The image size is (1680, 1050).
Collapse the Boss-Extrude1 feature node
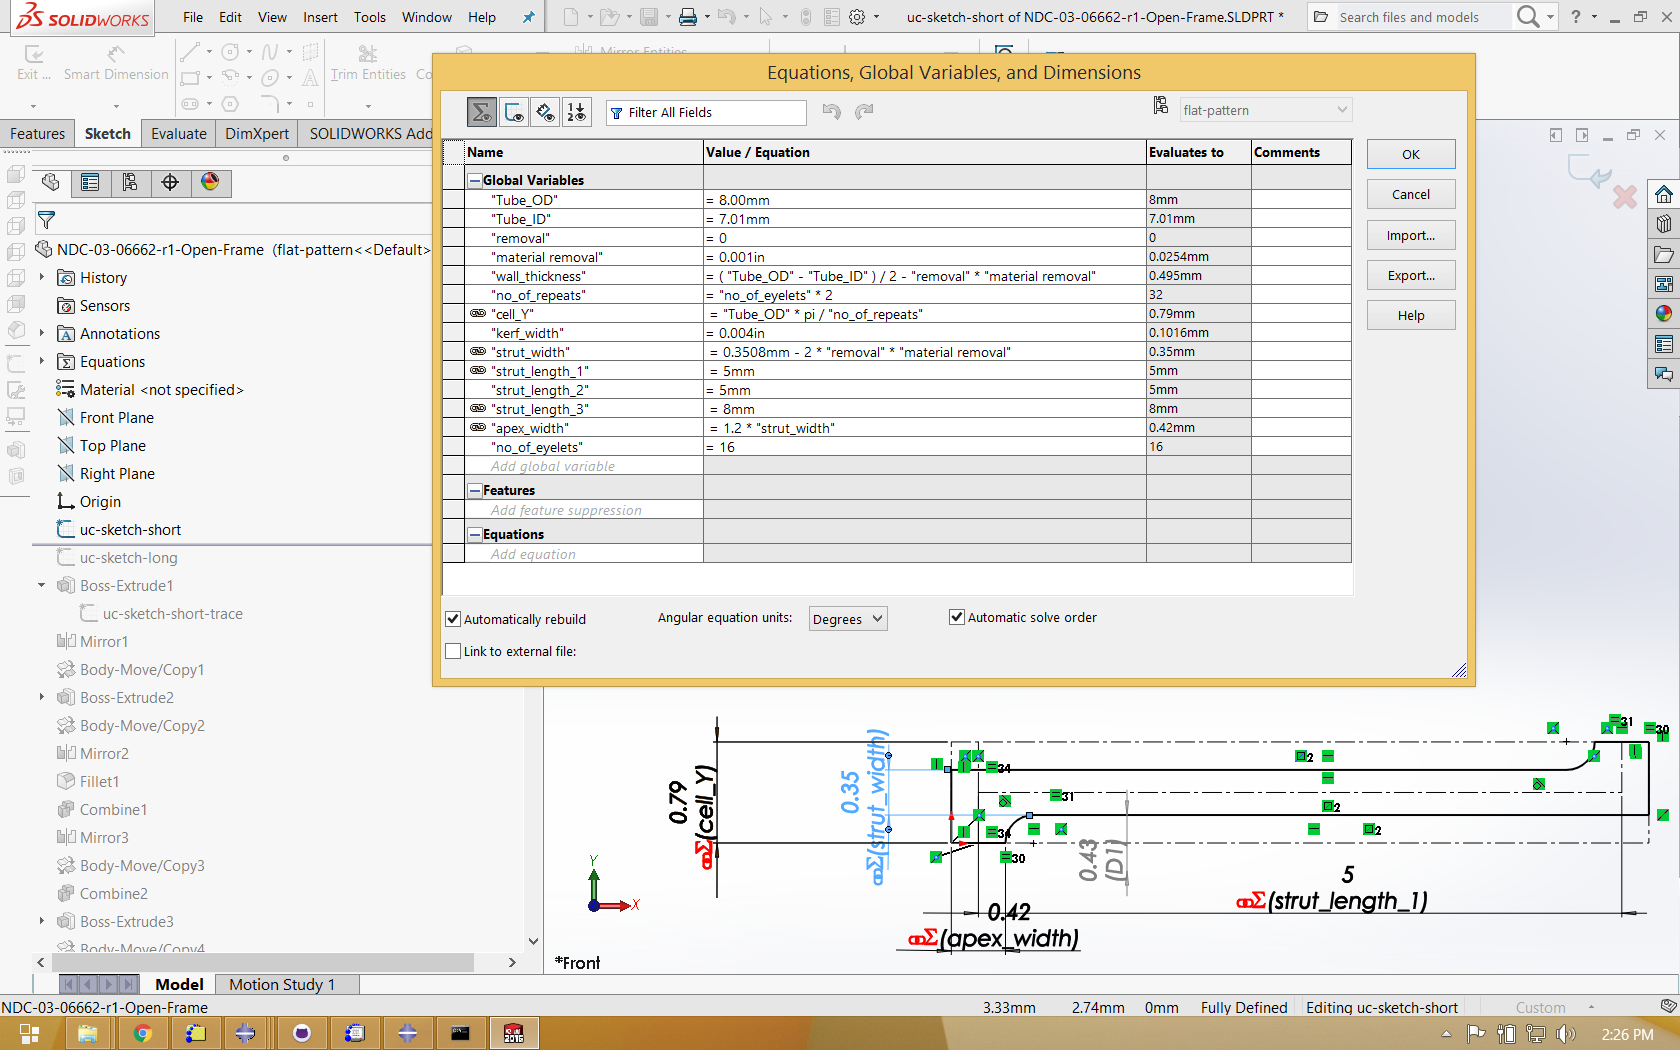42,585
